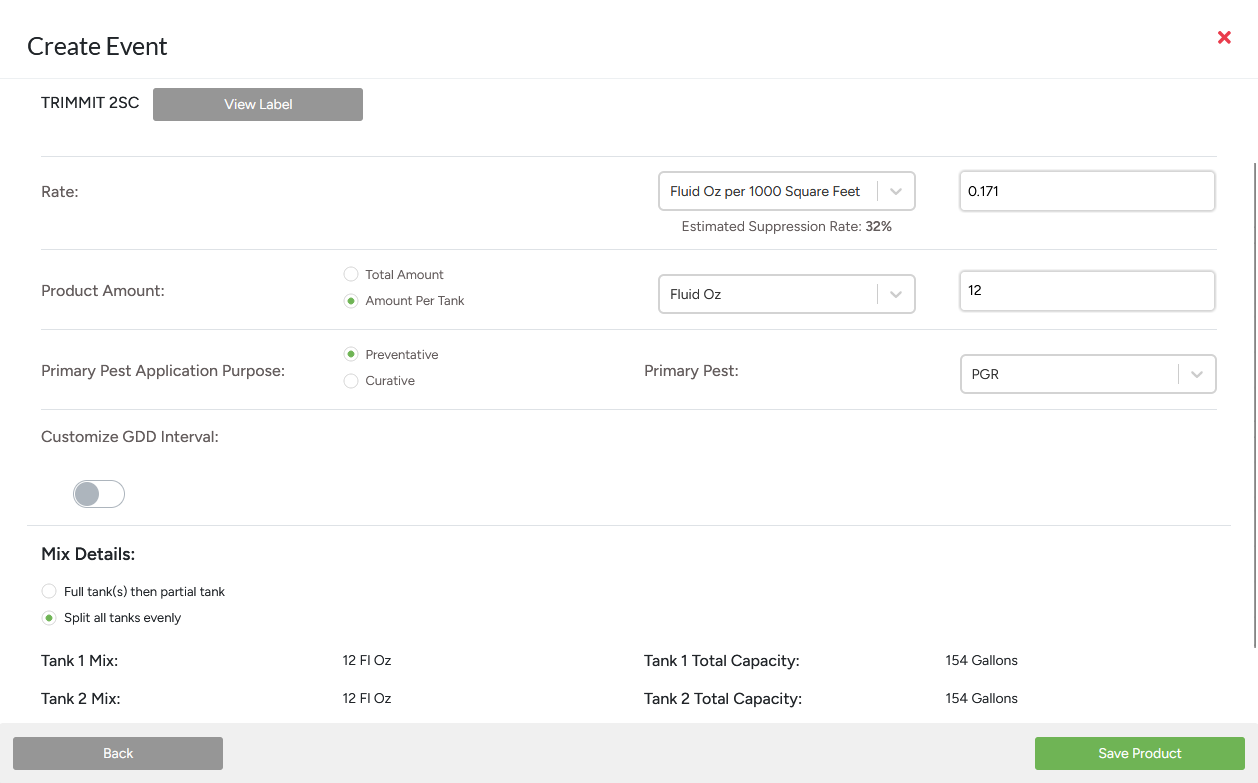The width and height of the screenshot is (1258, 783).
Task: Select Full tank(s) then partial tank
Action: pyautogui.click(x=49, y=592)
